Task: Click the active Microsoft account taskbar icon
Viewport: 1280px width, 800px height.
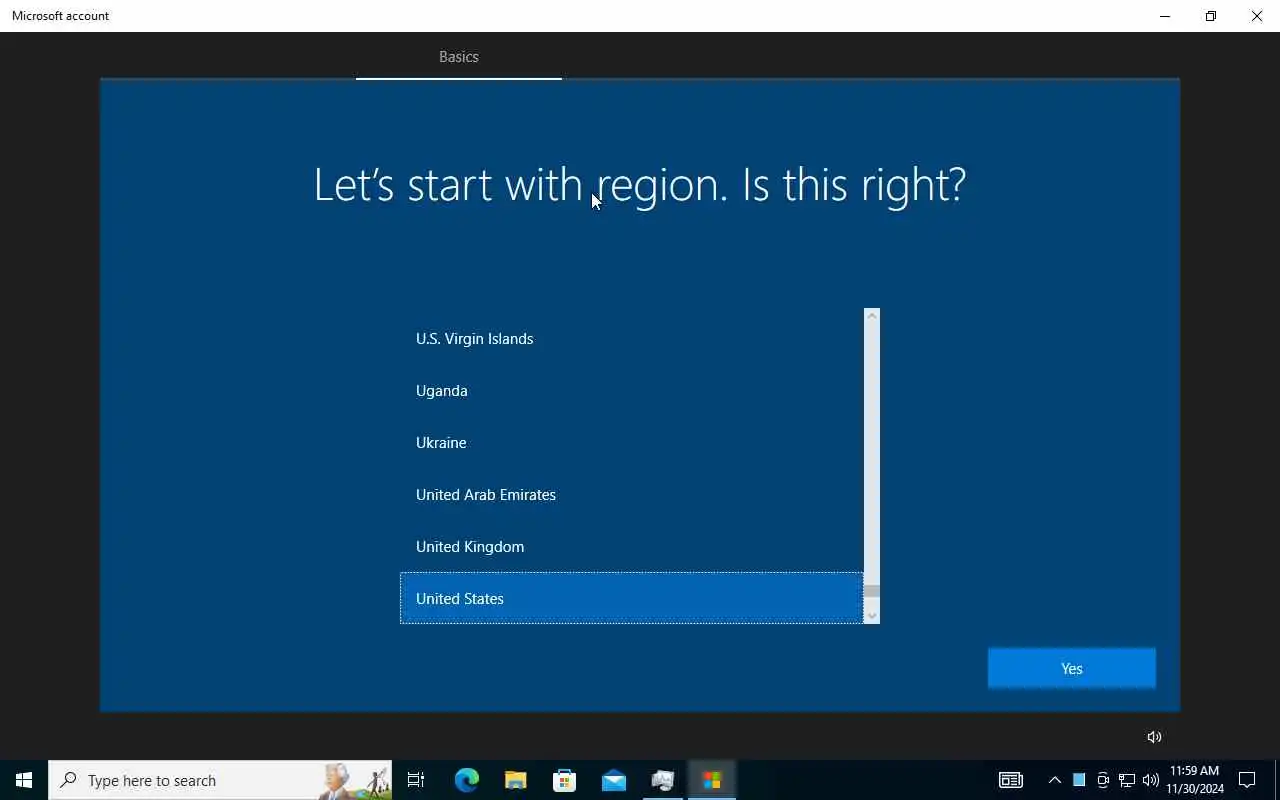Action: pos(712,780)
